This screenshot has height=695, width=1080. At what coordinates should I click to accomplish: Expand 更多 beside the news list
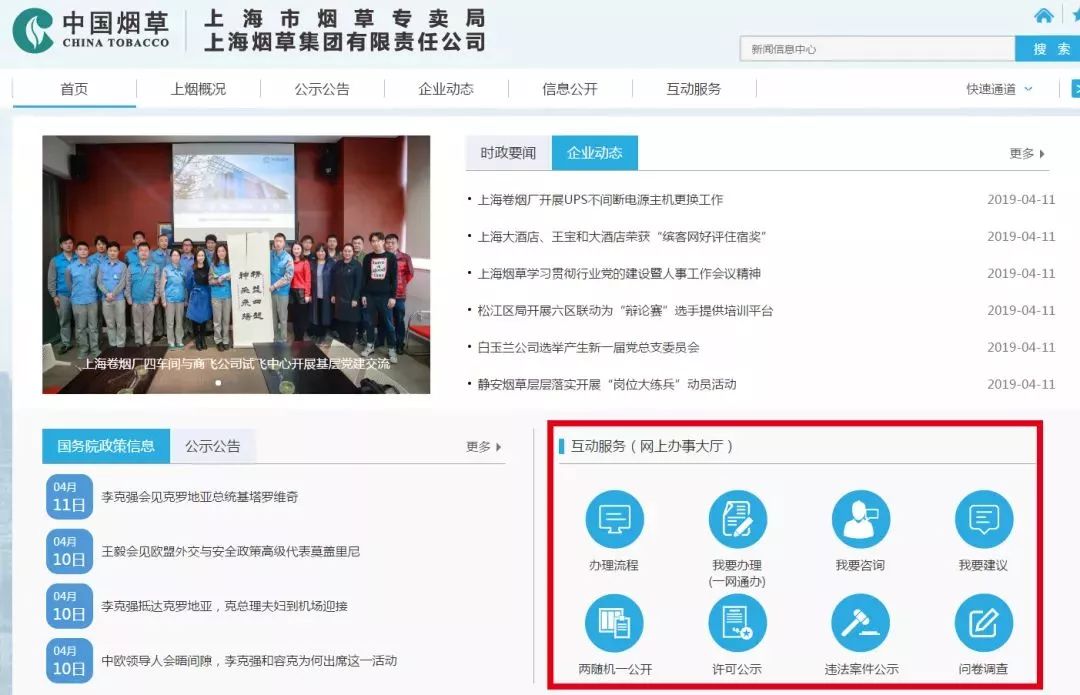pos(1028,153)
